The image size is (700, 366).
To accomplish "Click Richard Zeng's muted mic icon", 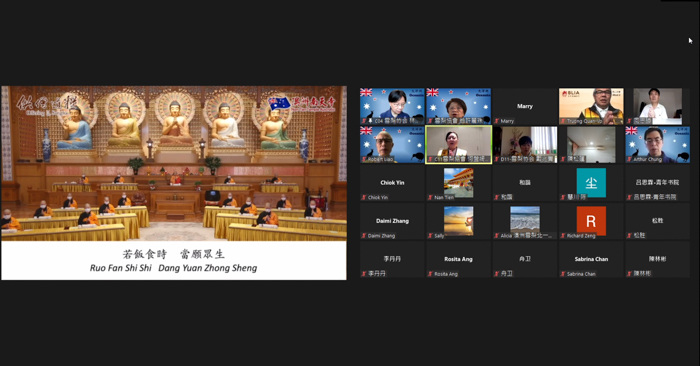I will [x=562, y=236].
